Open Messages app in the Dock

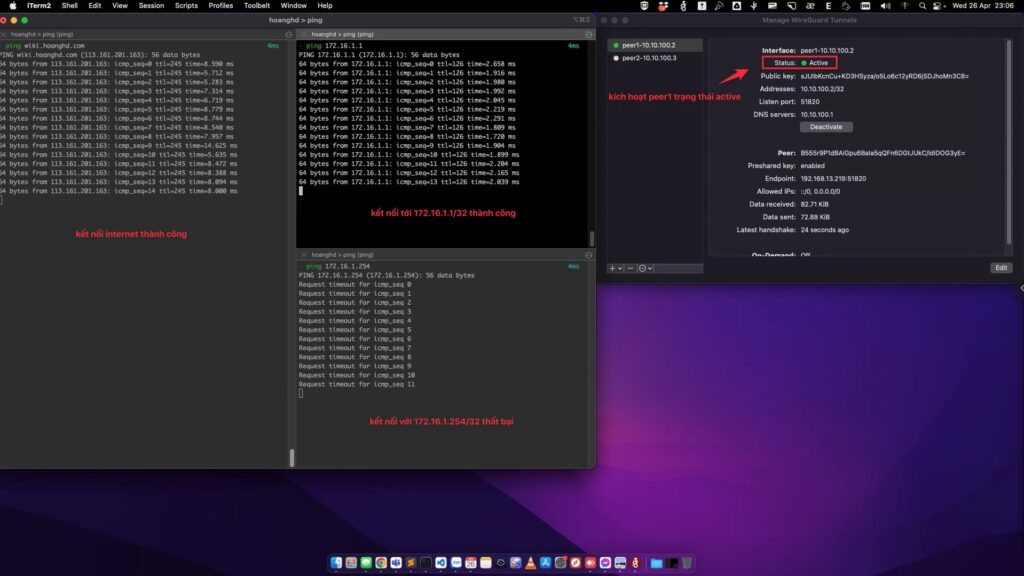point(366,563)
